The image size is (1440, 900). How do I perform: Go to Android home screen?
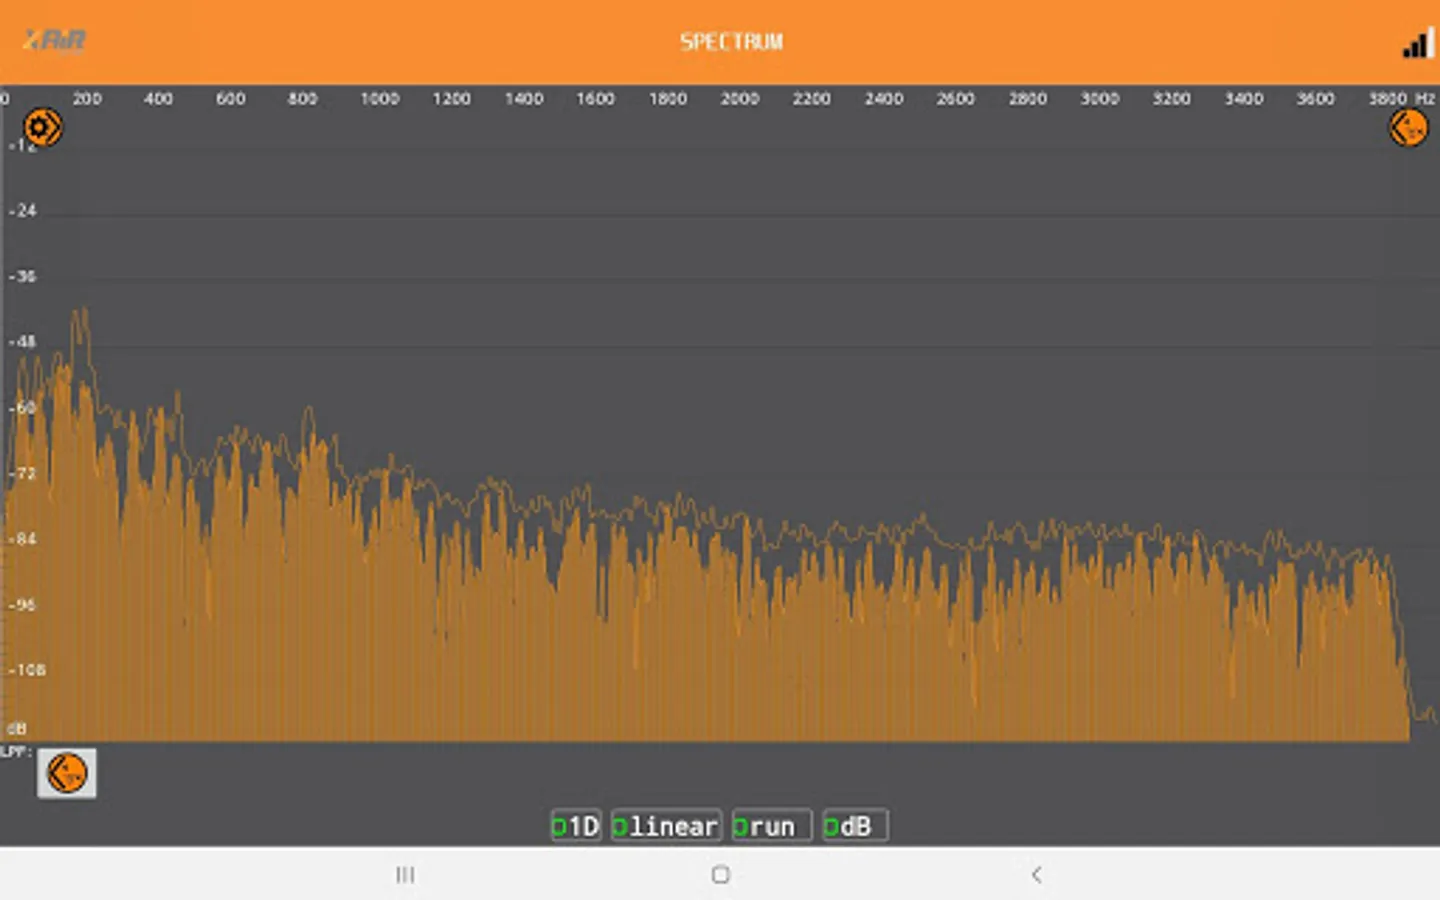point(720,875)
